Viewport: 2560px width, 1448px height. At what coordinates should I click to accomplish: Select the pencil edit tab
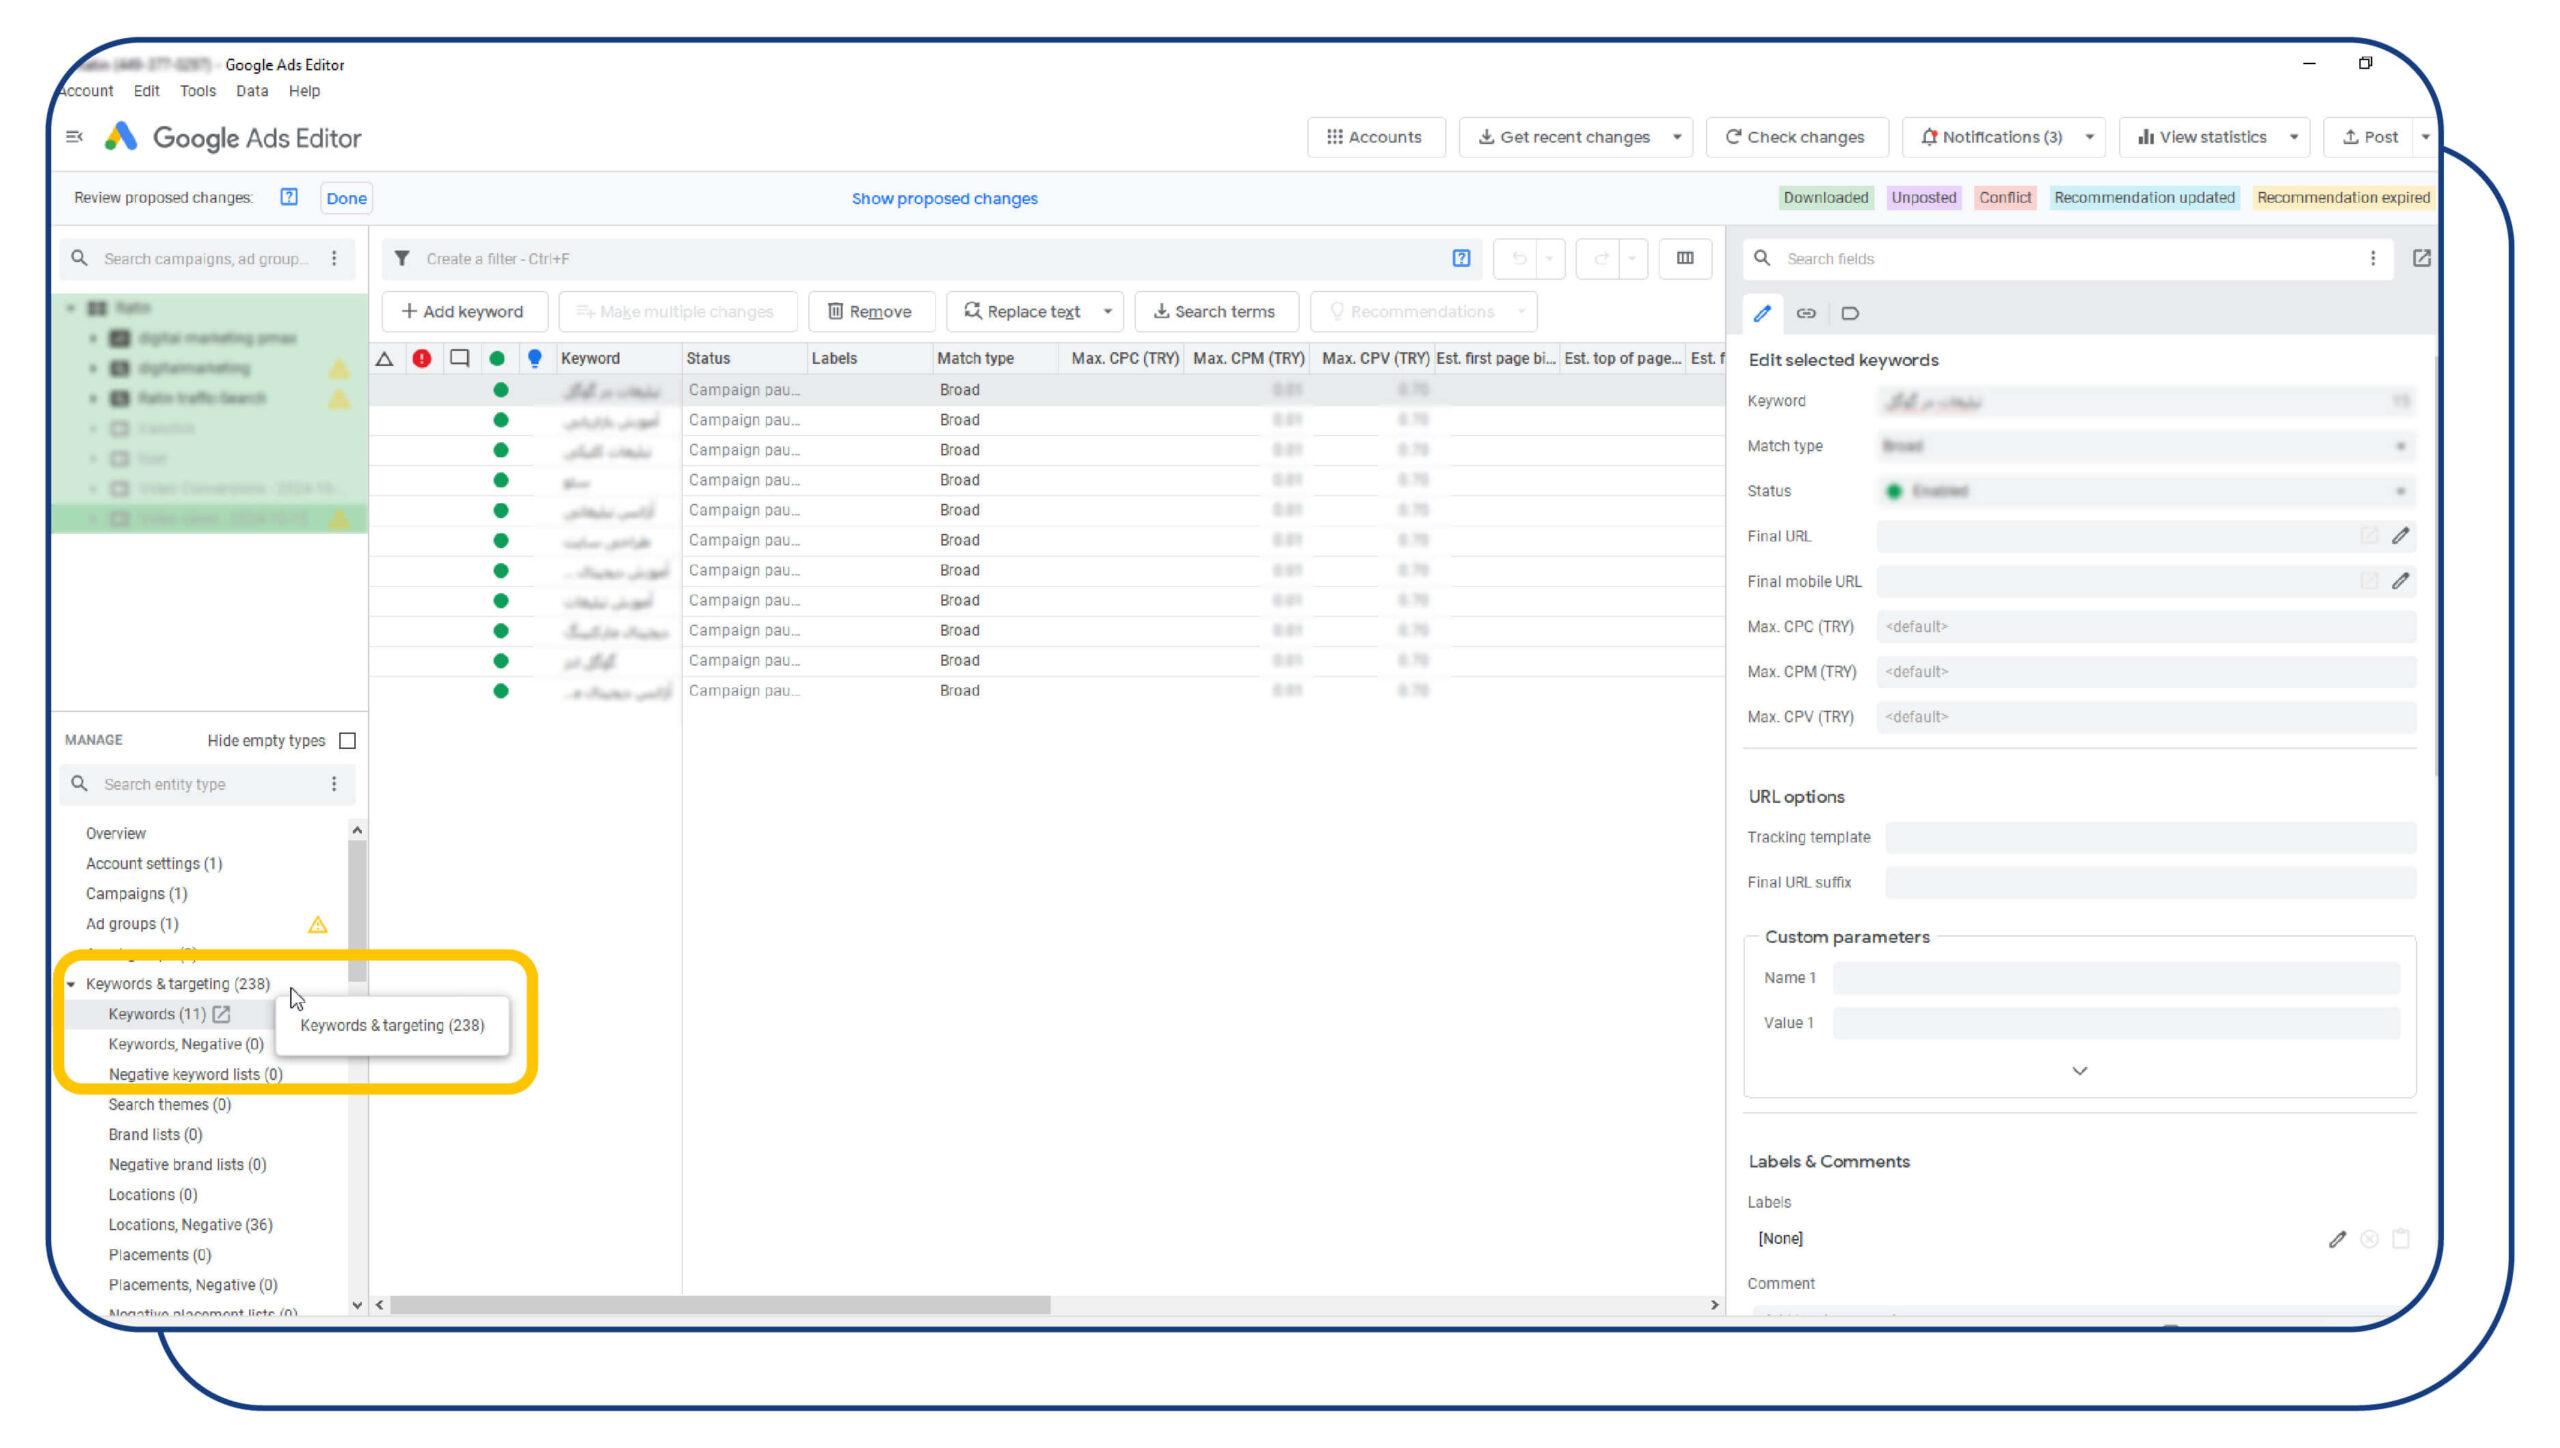pos(1762,313)
